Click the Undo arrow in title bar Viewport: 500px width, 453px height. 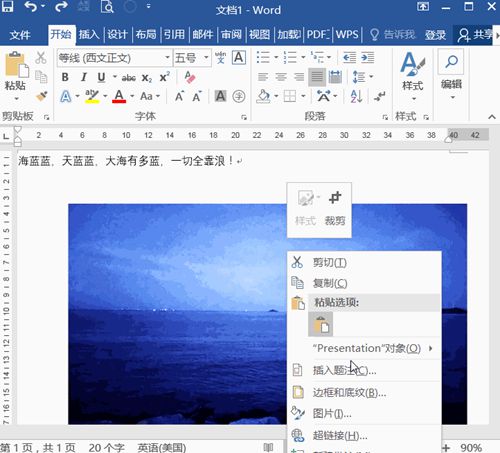click(30, 7)
